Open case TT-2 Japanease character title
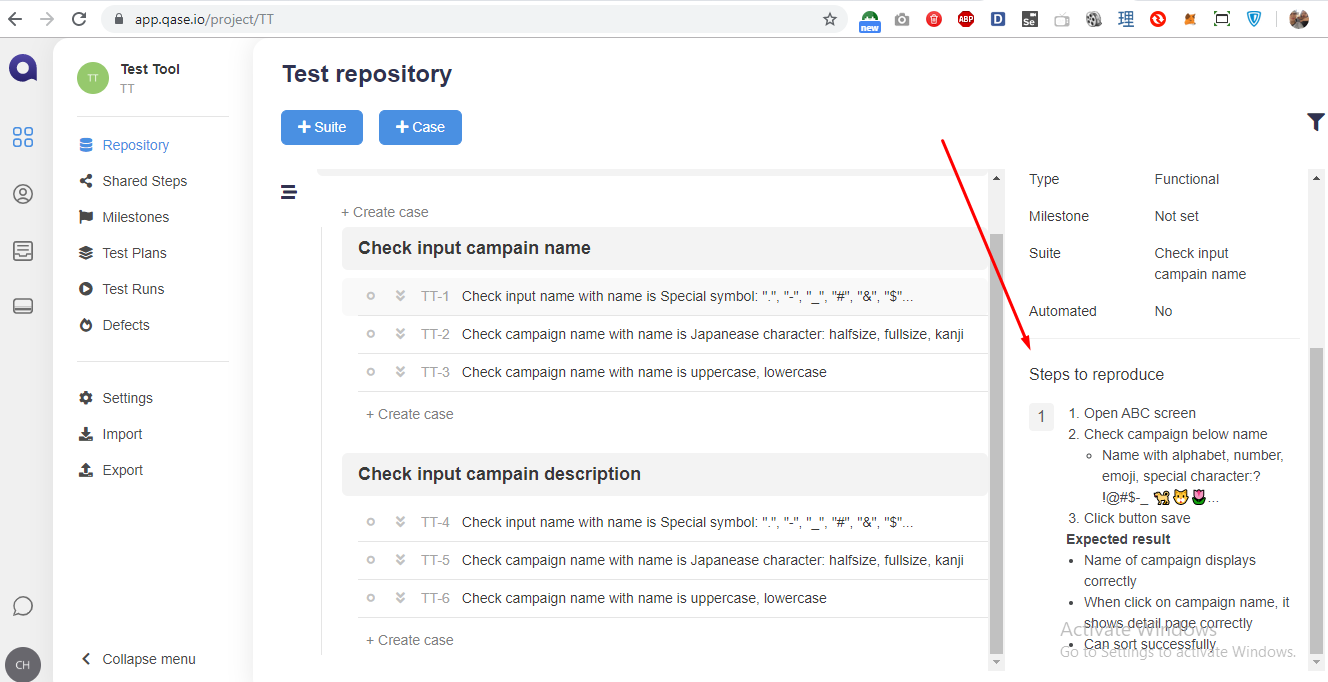 pos(713,334)
